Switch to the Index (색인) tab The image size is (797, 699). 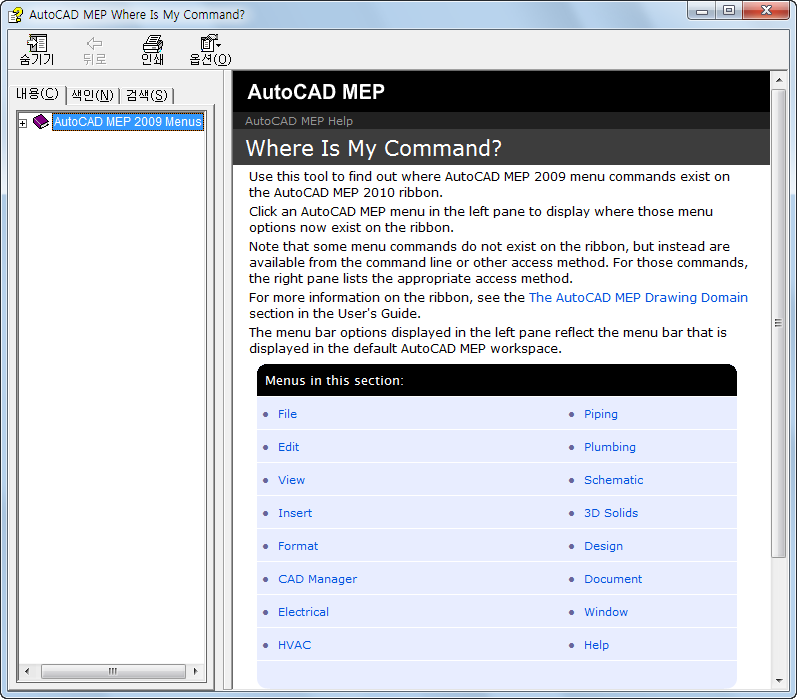pos(93,95)
